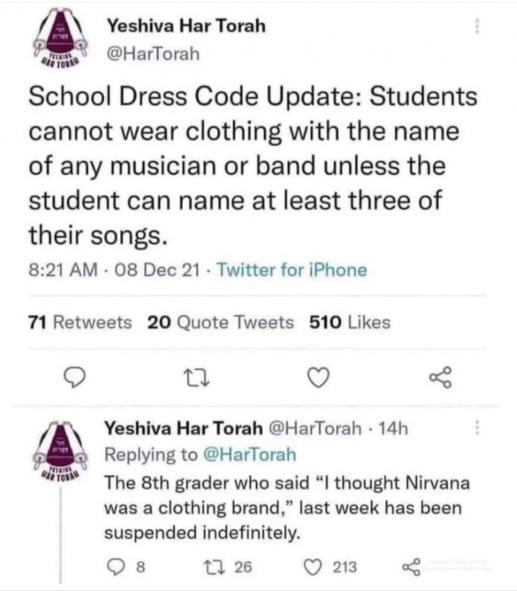Screen dimensions: 517x591
Task: Click the Twitter for iPhone source link
Action: pos(292,270)
